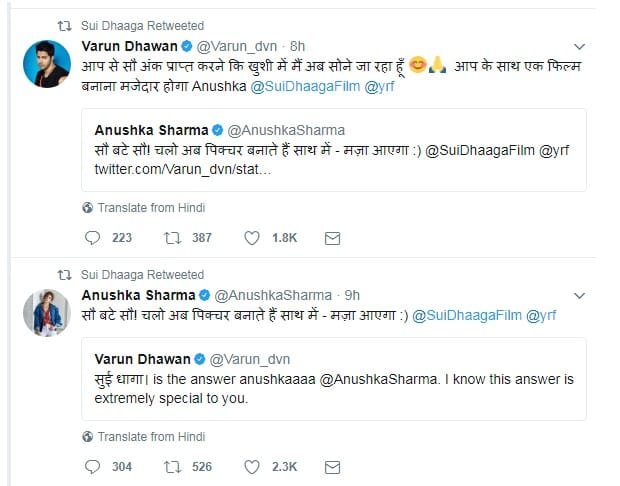
Task: Send Varun Dhawan's tweet via direct message
Action: (x=333, y=238)
